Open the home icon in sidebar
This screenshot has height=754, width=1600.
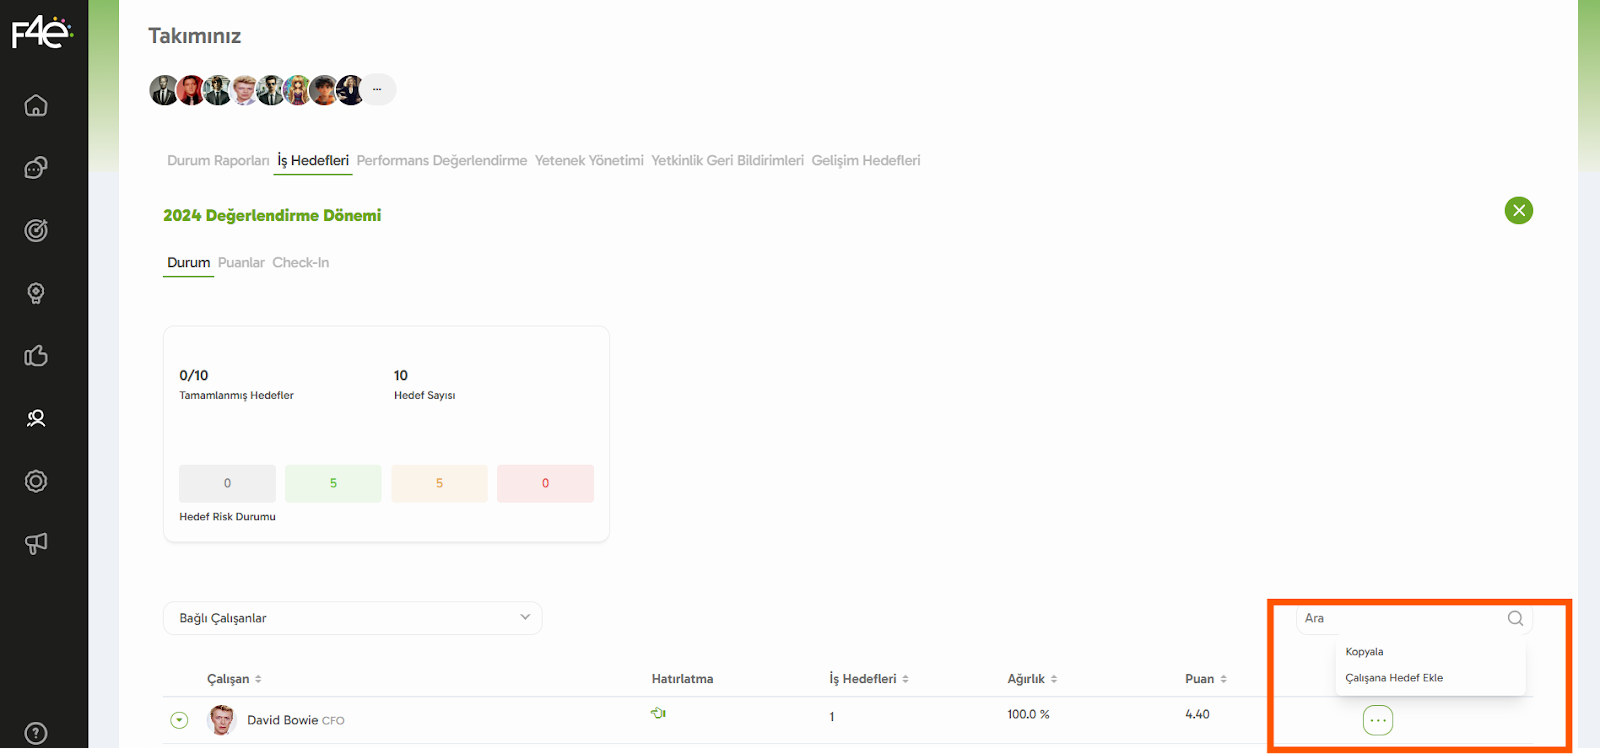pos(36,106)
